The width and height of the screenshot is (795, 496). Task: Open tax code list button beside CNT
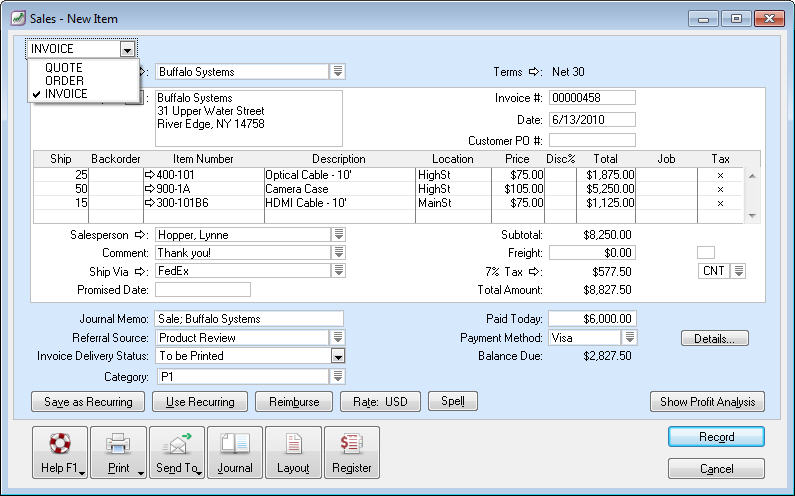739,271
